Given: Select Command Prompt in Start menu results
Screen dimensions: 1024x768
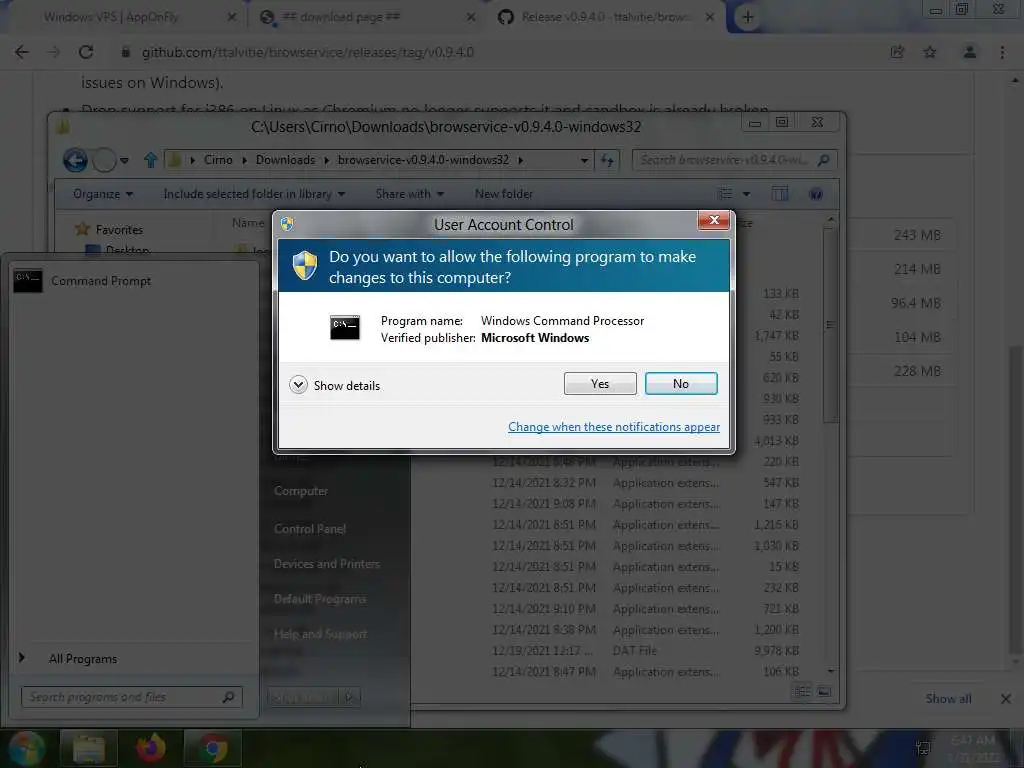Looking at the screenshot, I should (134, 281).
